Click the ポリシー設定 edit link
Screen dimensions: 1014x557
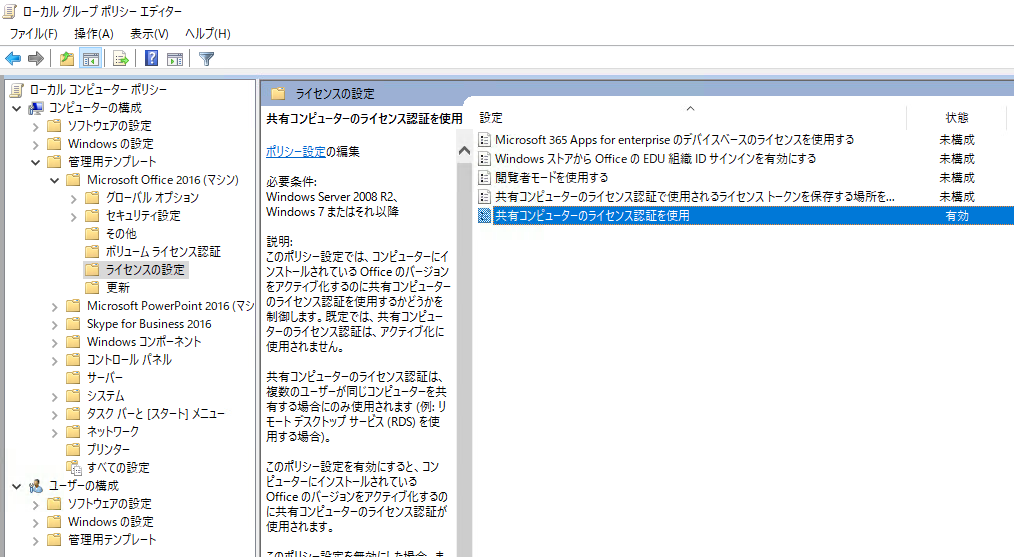point(296,151)
